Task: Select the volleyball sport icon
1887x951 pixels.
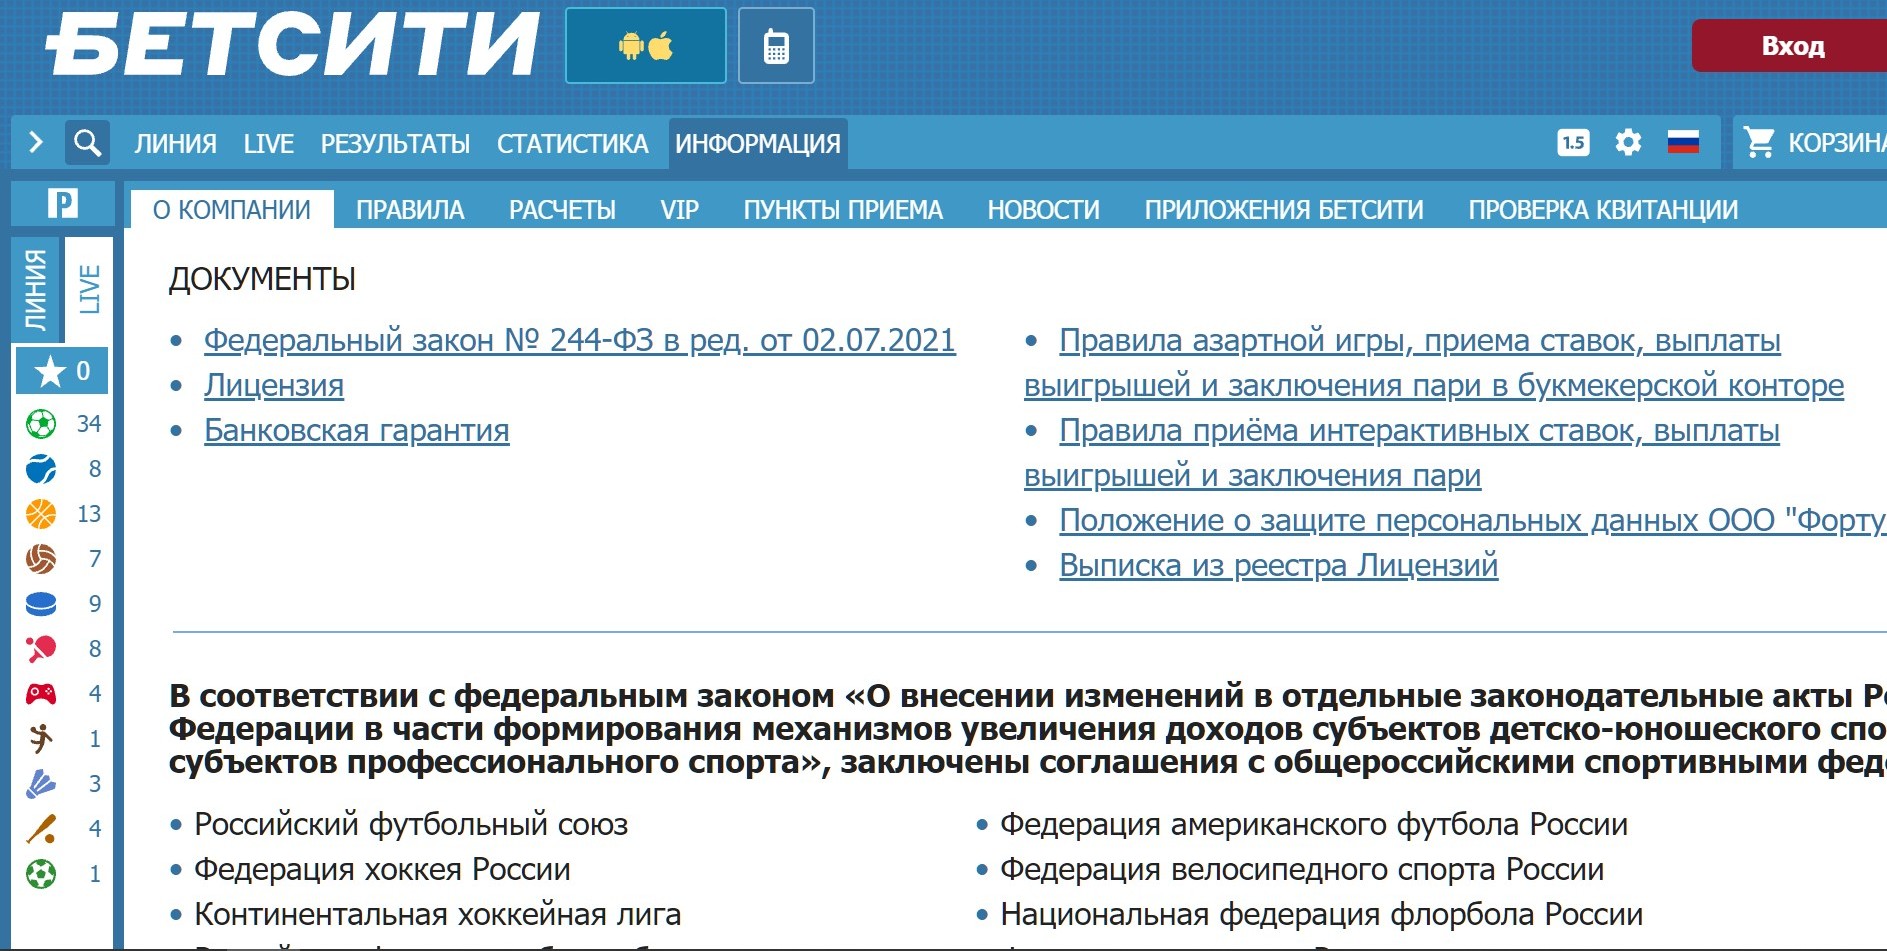Action: pyautogui.click(x=41, y=559)
